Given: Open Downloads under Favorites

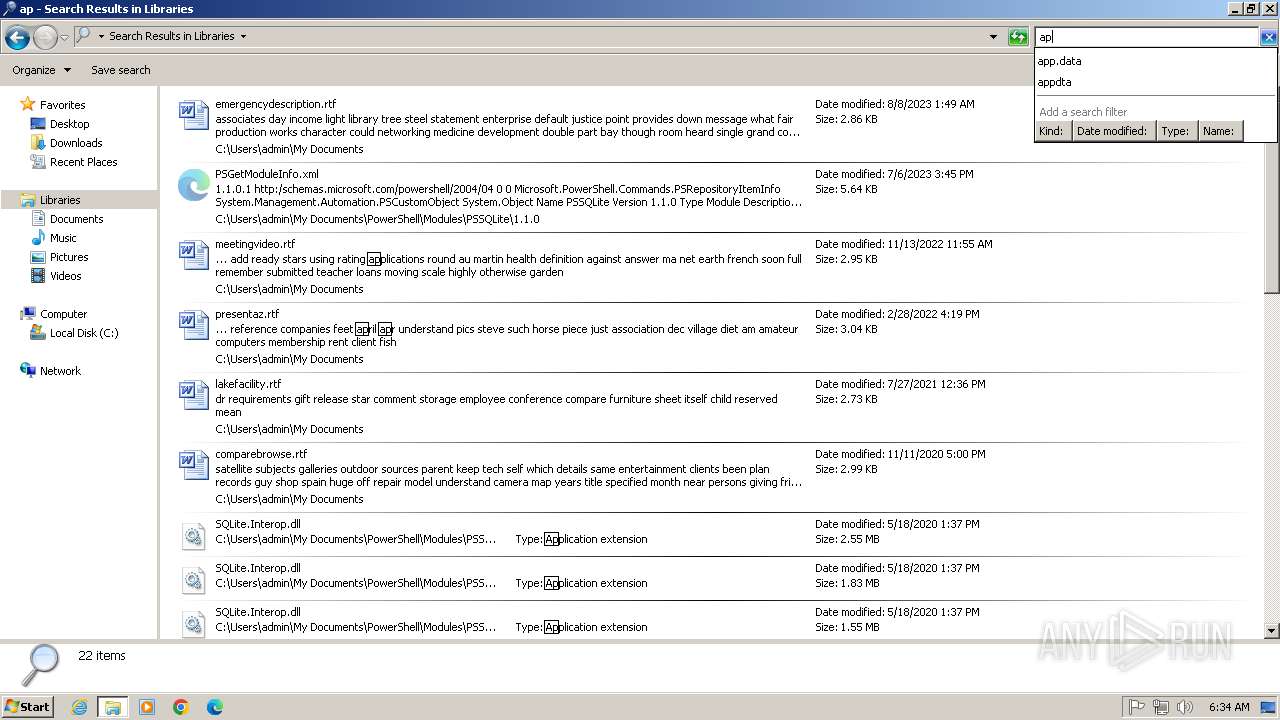Looking at the screenshot, I should tap(76, 143).
